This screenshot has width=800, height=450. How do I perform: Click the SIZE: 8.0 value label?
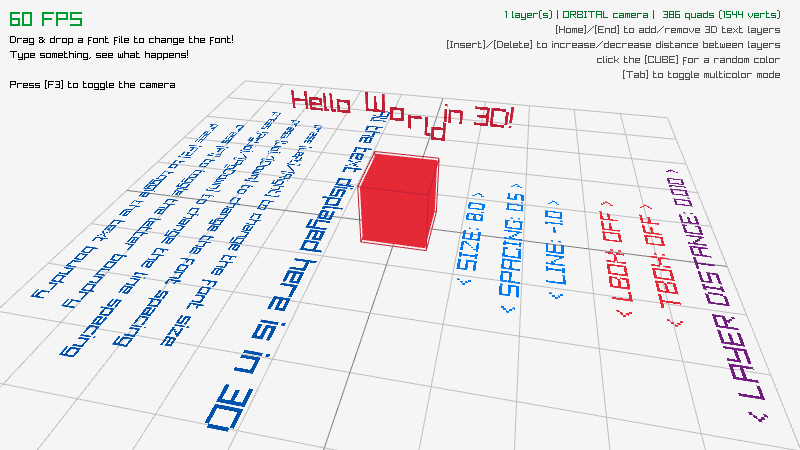point(472,233)
